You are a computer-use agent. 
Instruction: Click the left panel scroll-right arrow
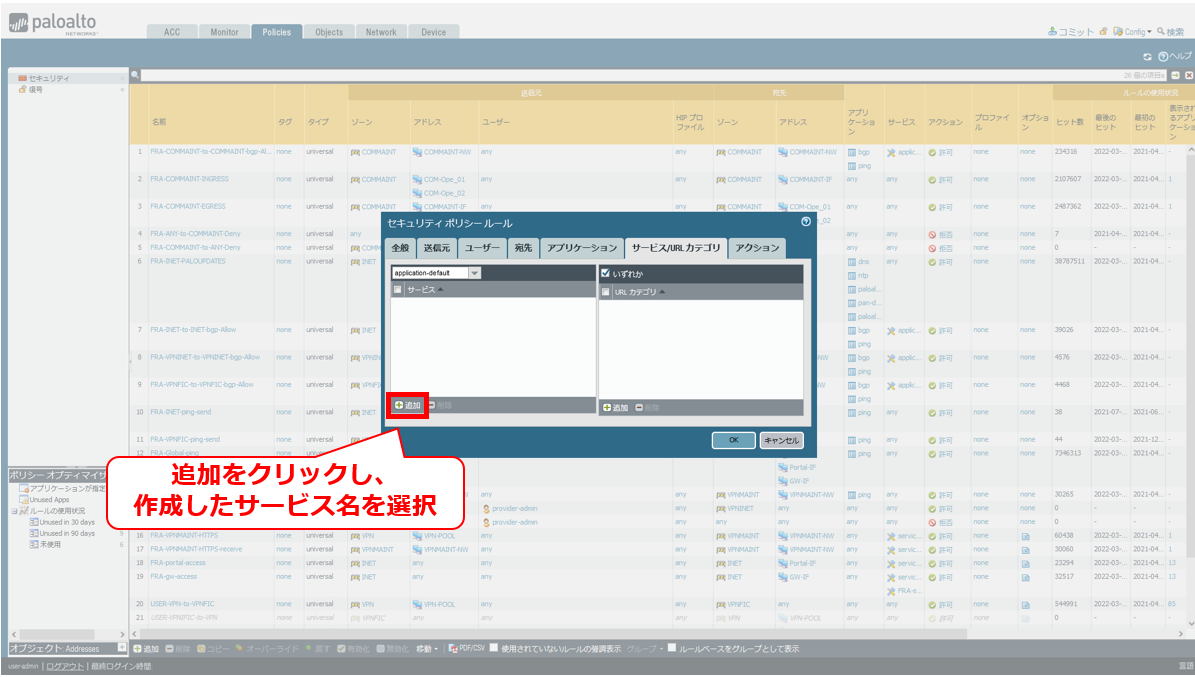coord(123,634)
